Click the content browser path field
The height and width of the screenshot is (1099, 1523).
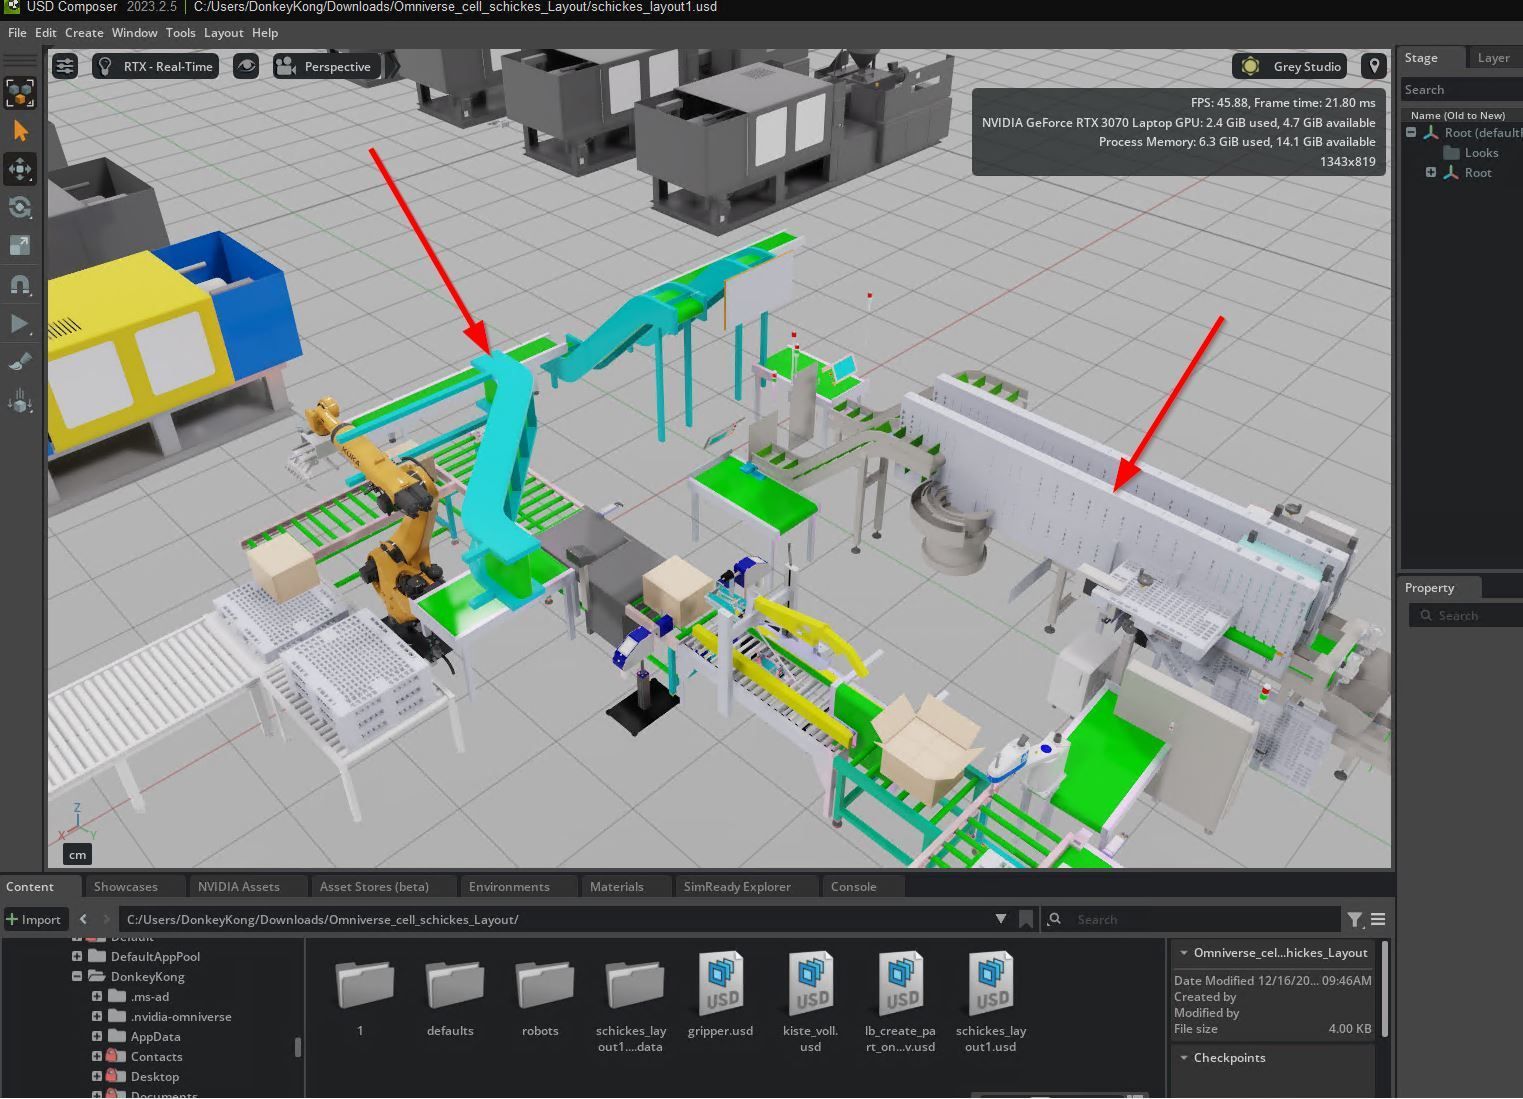click(x=555, y=920)
